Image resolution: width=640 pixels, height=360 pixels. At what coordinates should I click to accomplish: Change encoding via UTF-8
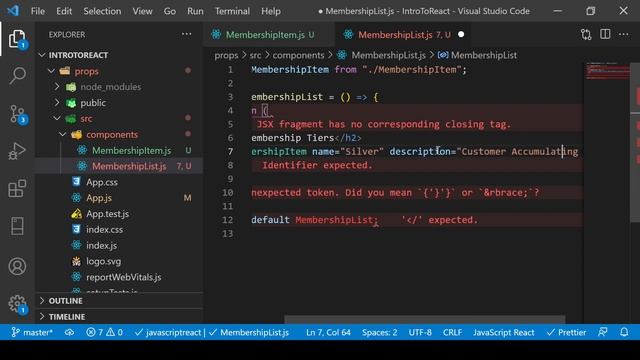coord(420,332)
